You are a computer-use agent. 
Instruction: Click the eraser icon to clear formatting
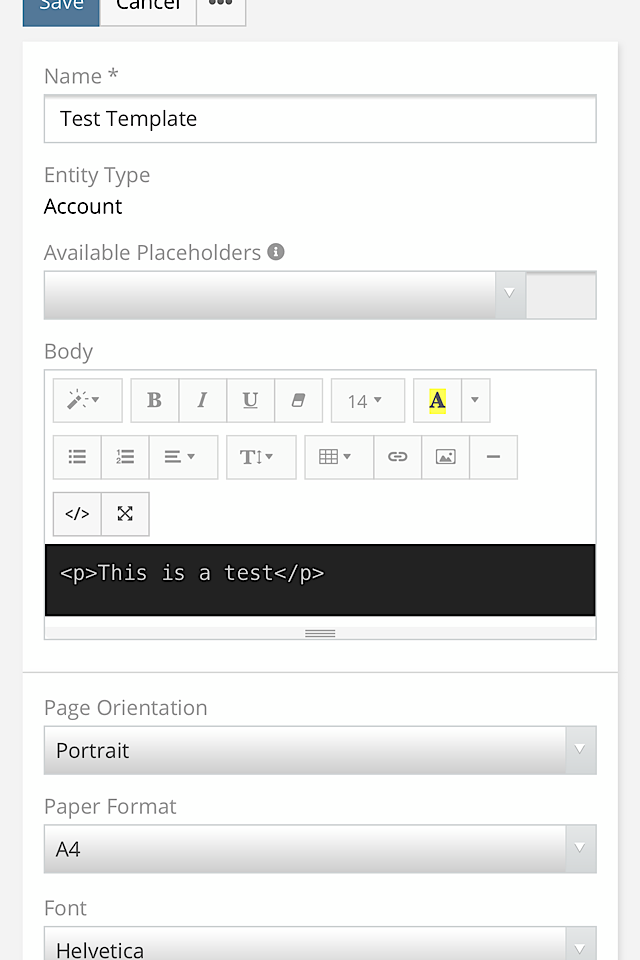pyautogui.click(x=298, y=401)
